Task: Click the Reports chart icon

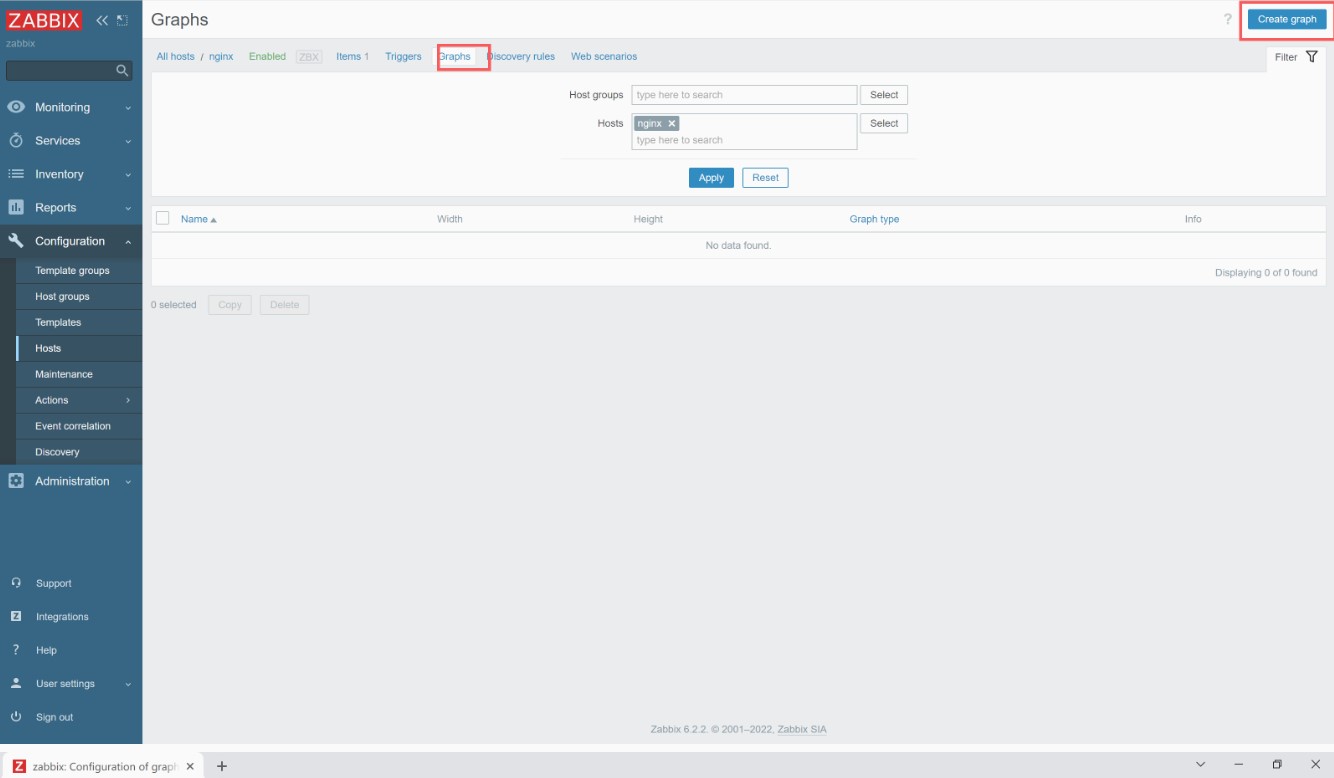Action: [16, 208]
